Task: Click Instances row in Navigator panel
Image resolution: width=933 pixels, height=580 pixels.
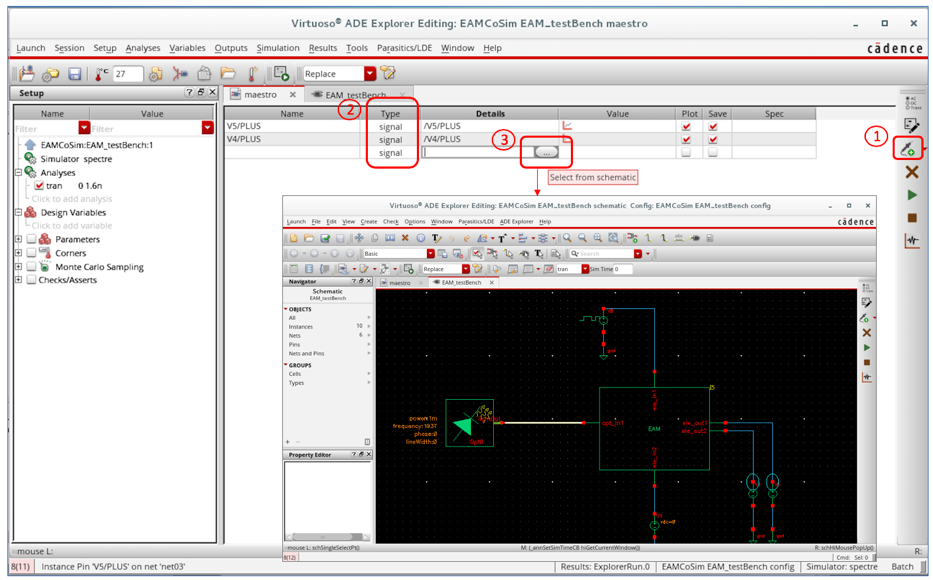Action: (x=327, y=327)
